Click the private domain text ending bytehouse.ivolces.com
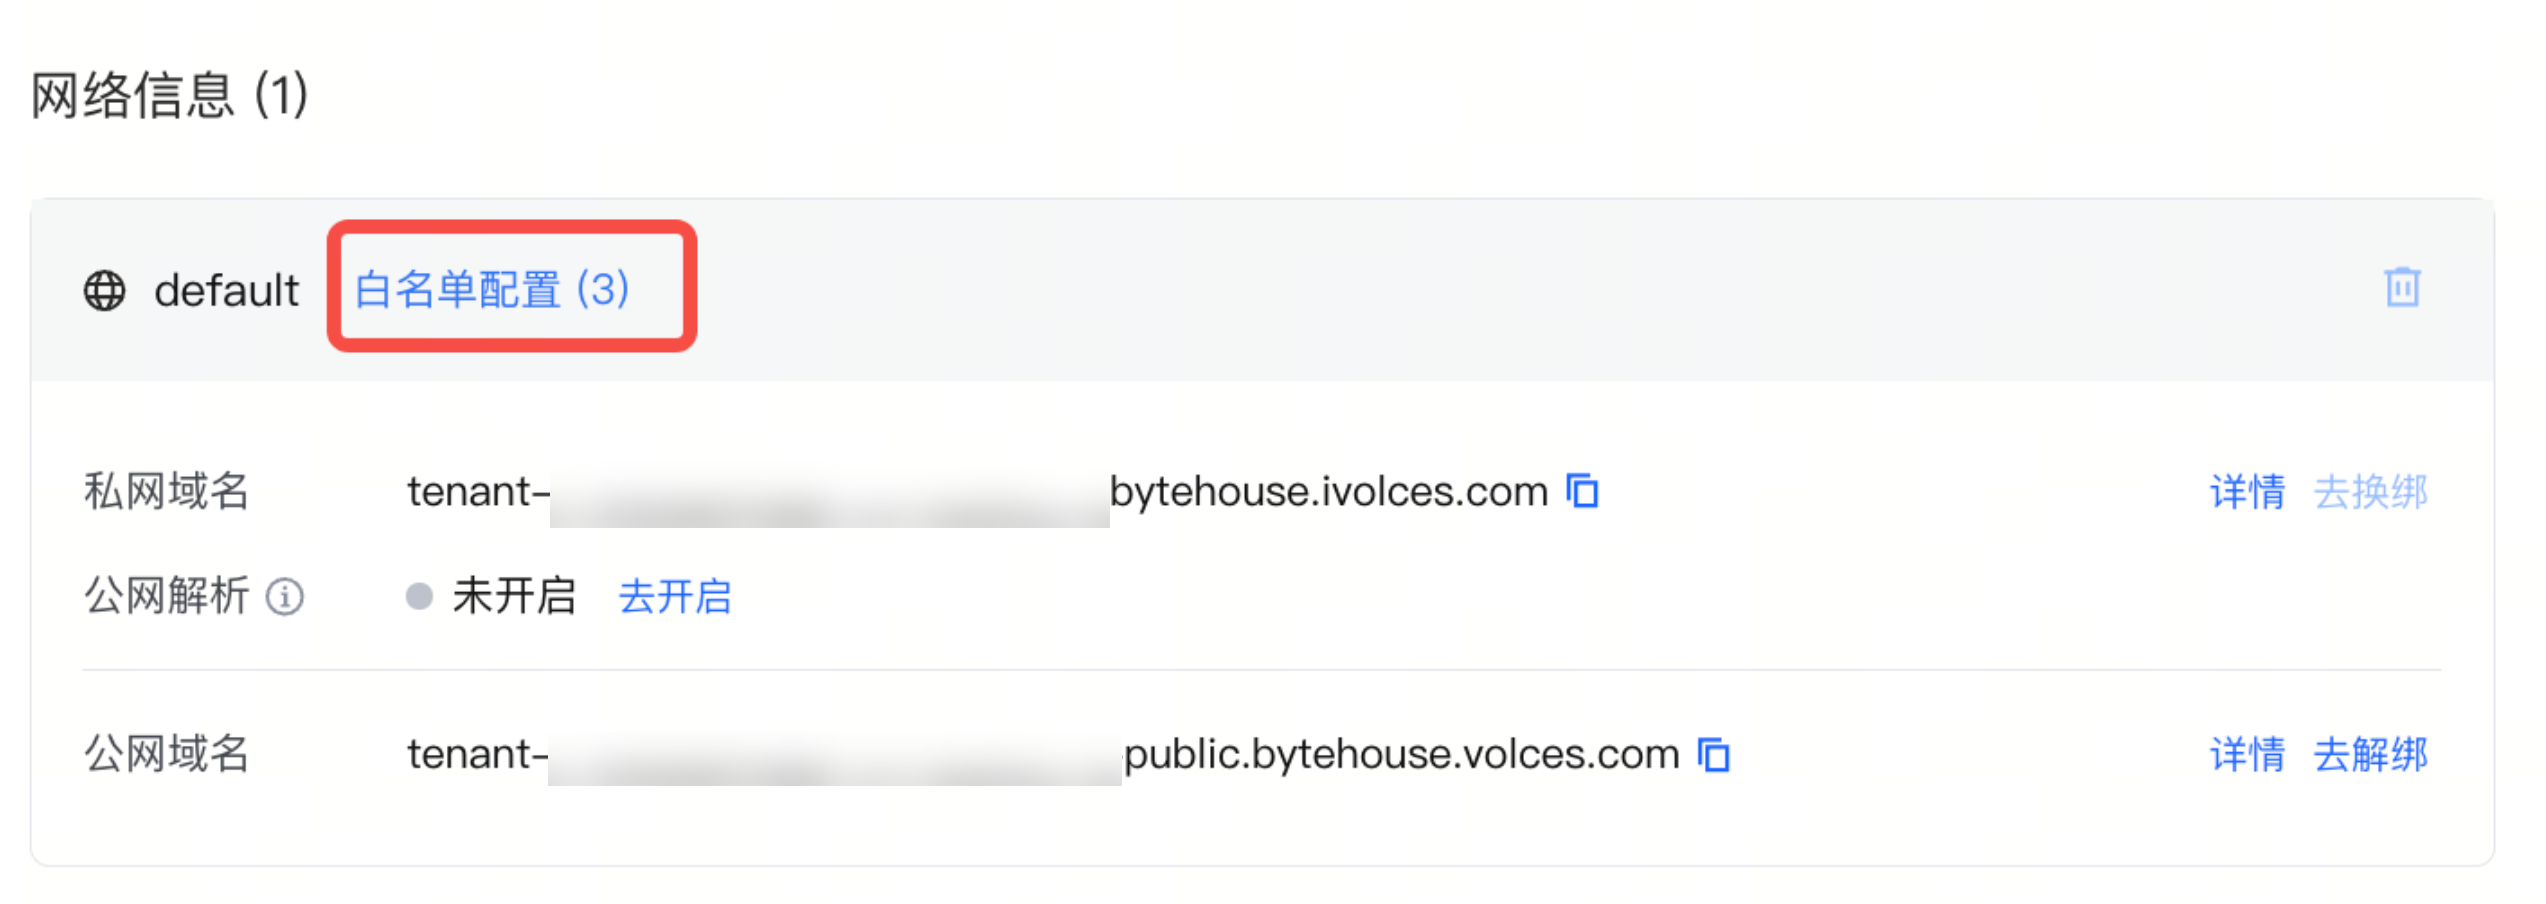The width and height of the screenshot is (2546, 904). coord(1328,492)
